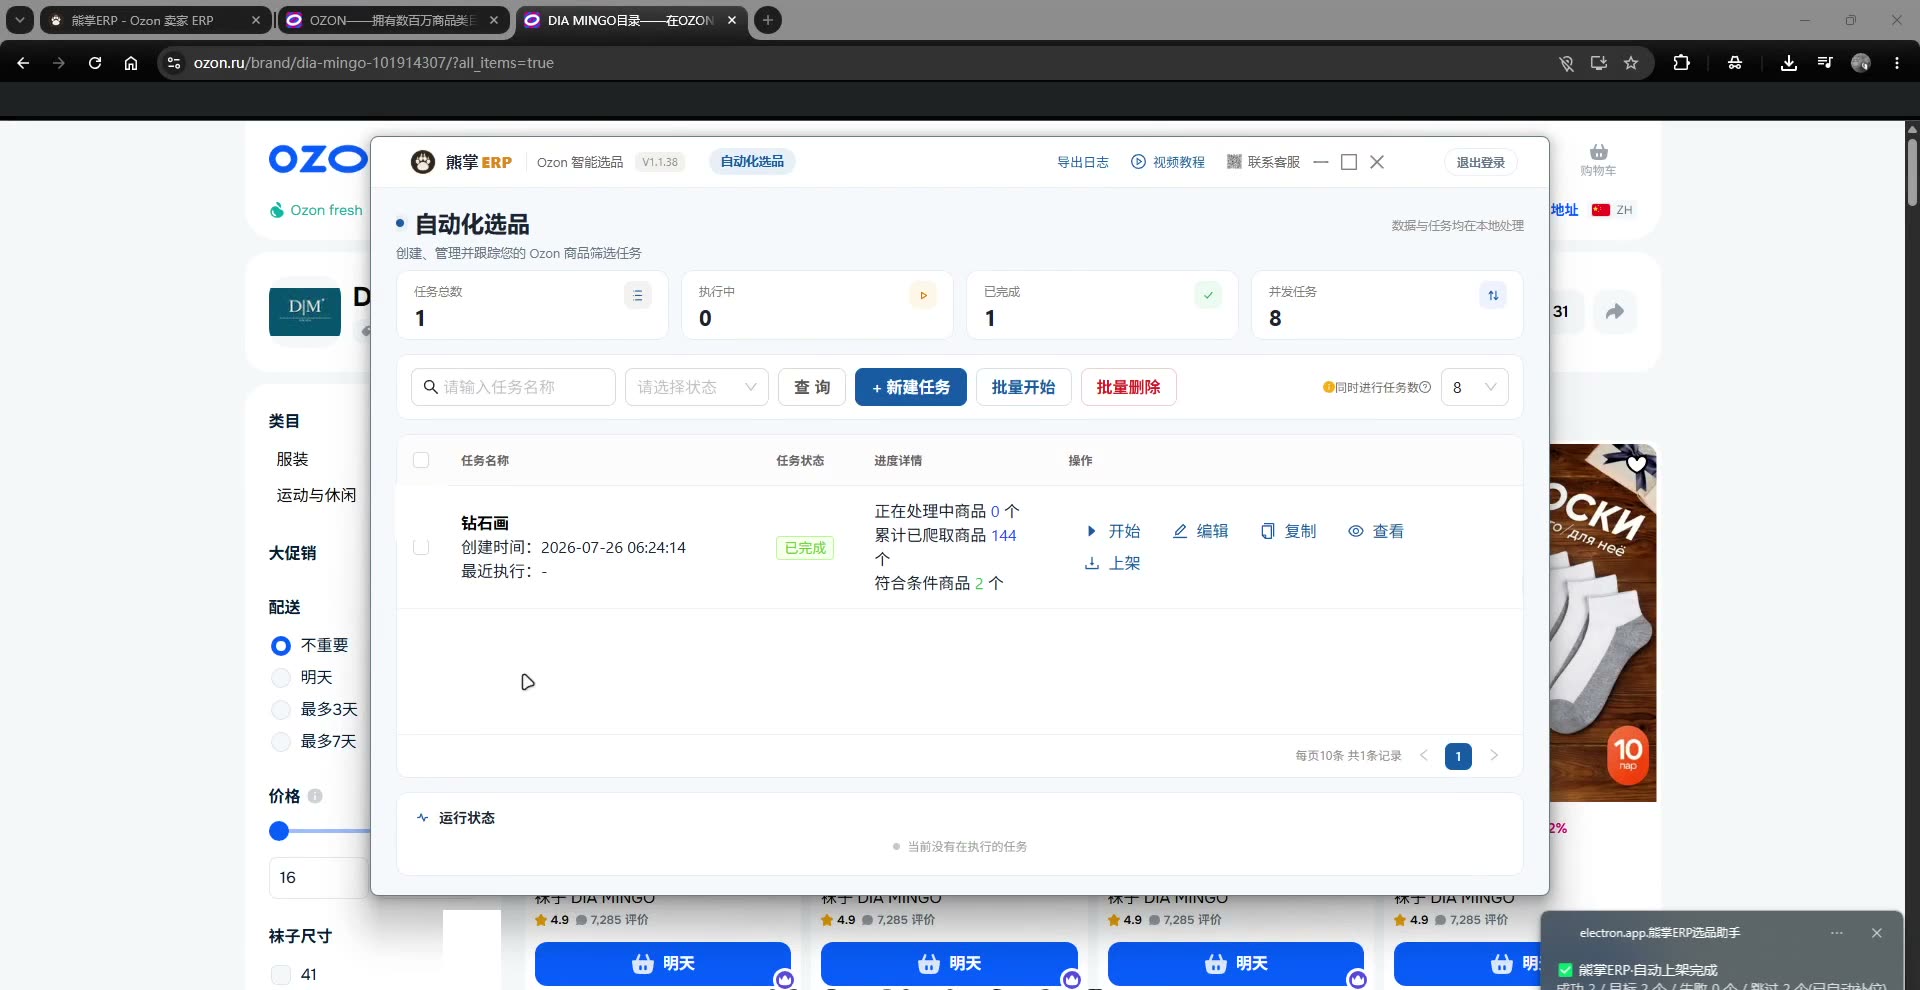Open 视频教程 video tutorial
The width and height of the screenshot is (1920, 990).
pyautogui.click(x=1168, y=162)
